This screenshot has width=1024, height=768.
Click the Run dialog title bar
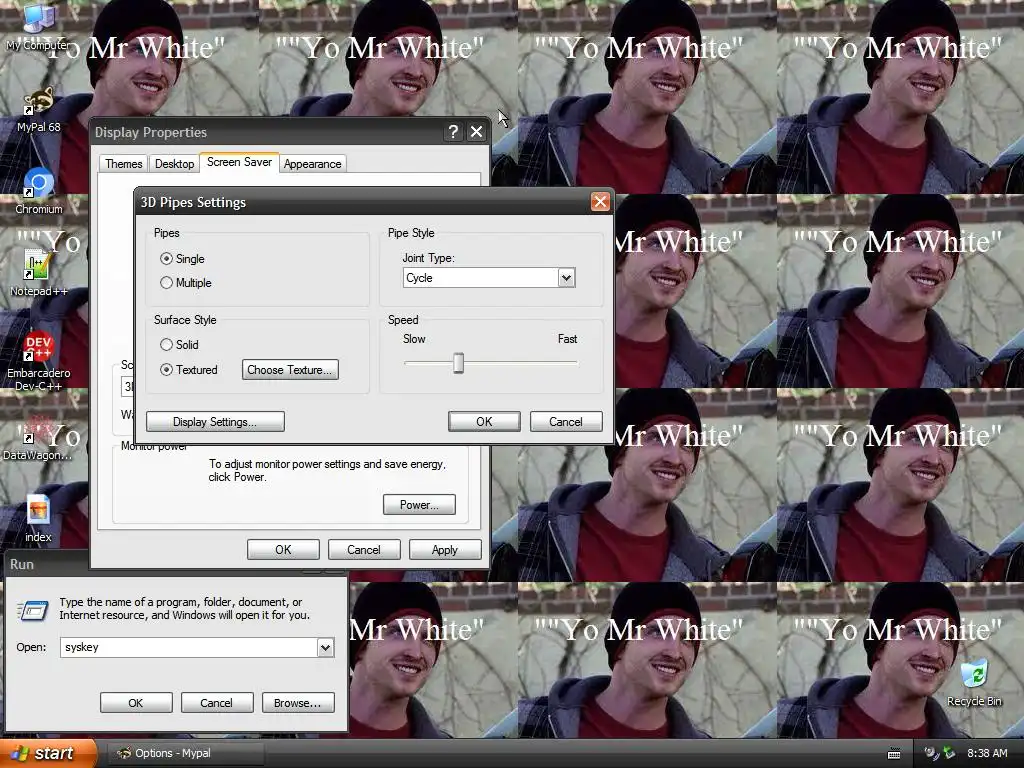point(47,564)
